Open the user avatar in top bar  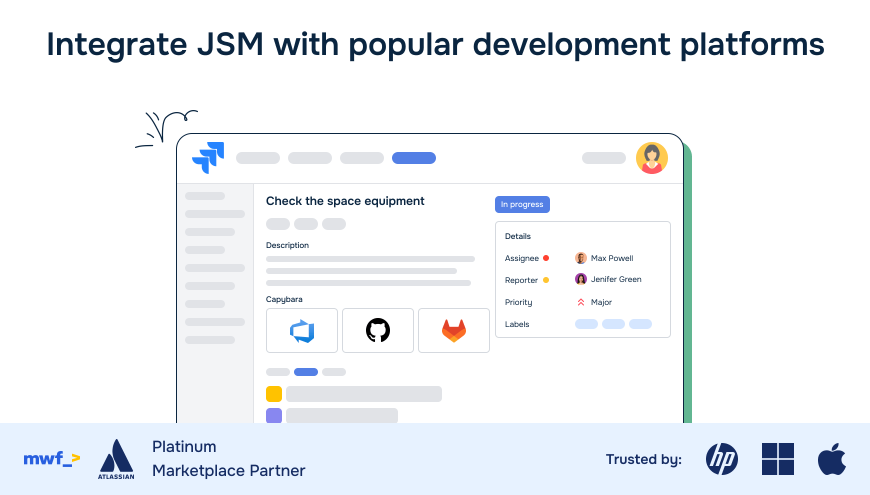(651, 158)
